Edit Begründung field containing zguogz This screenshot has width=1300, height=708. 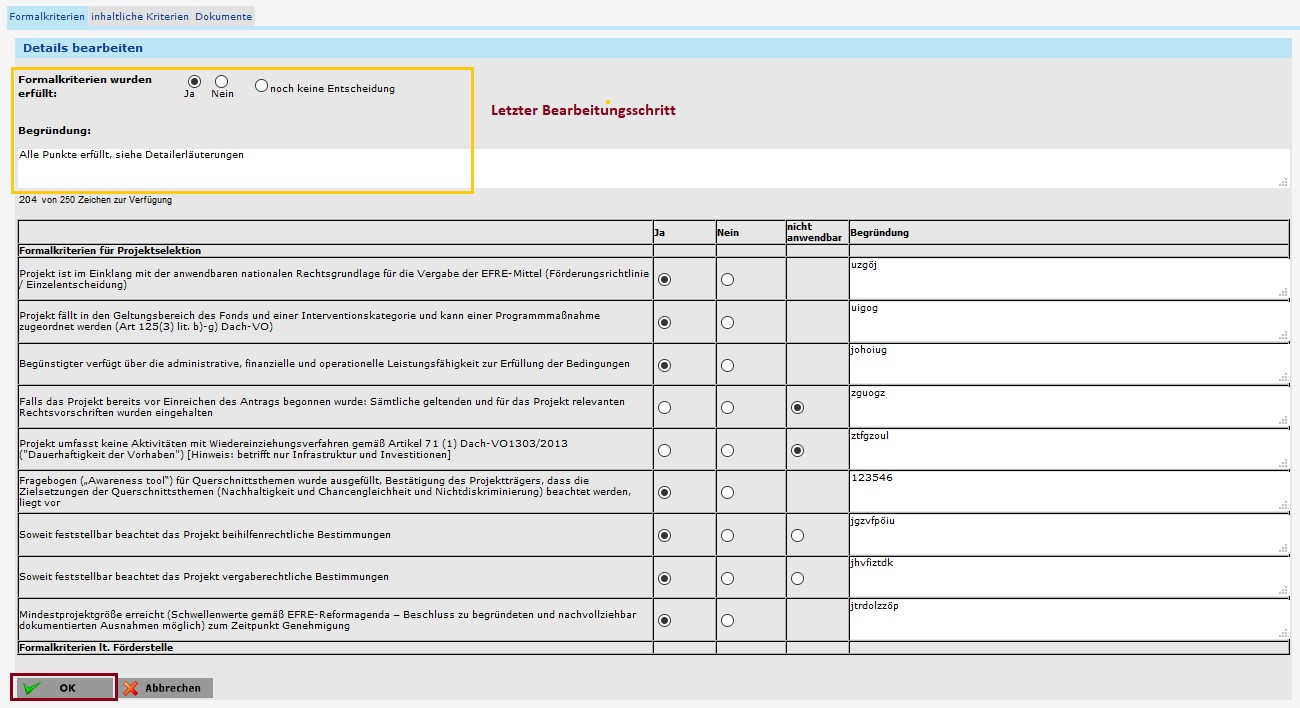pos(1069,406)
